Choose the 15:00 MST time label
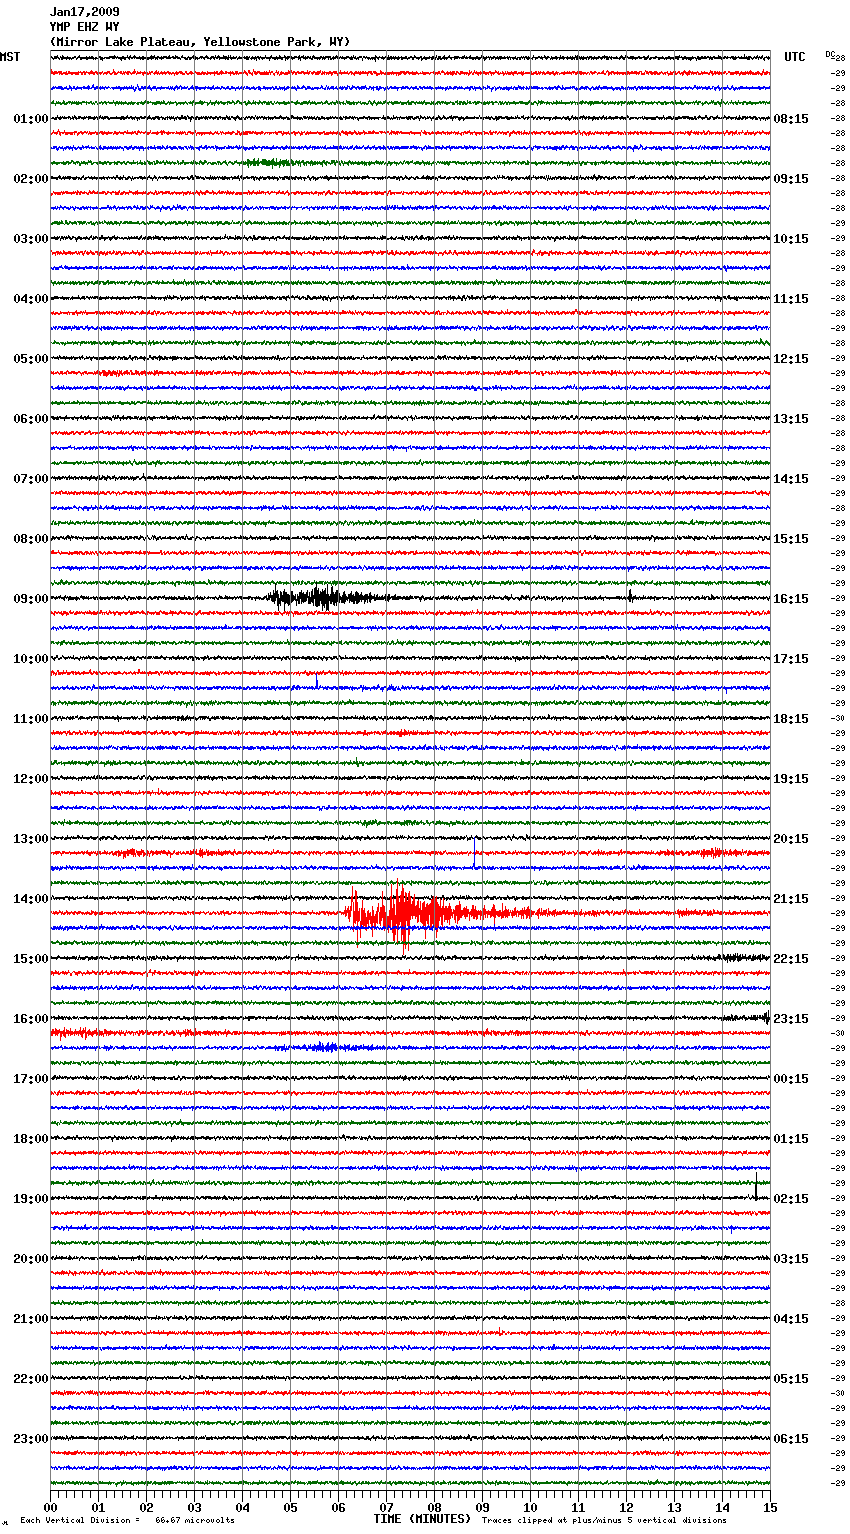 [x=30, y=959]
